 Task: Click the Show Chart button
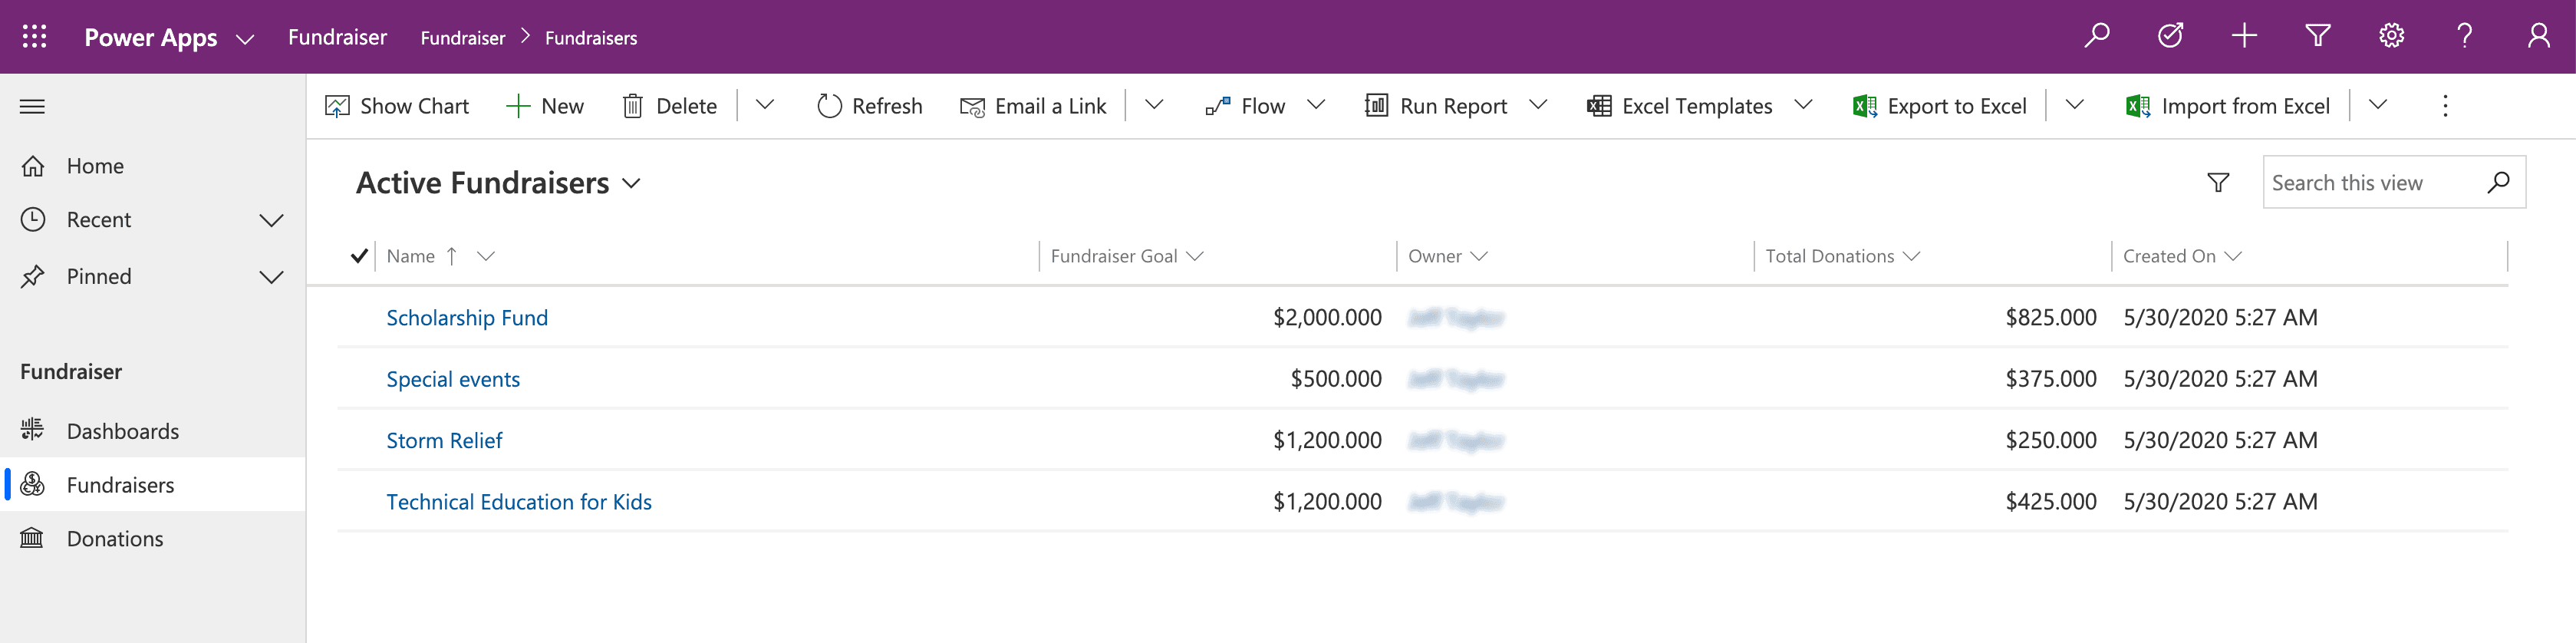tap(397, 106)
